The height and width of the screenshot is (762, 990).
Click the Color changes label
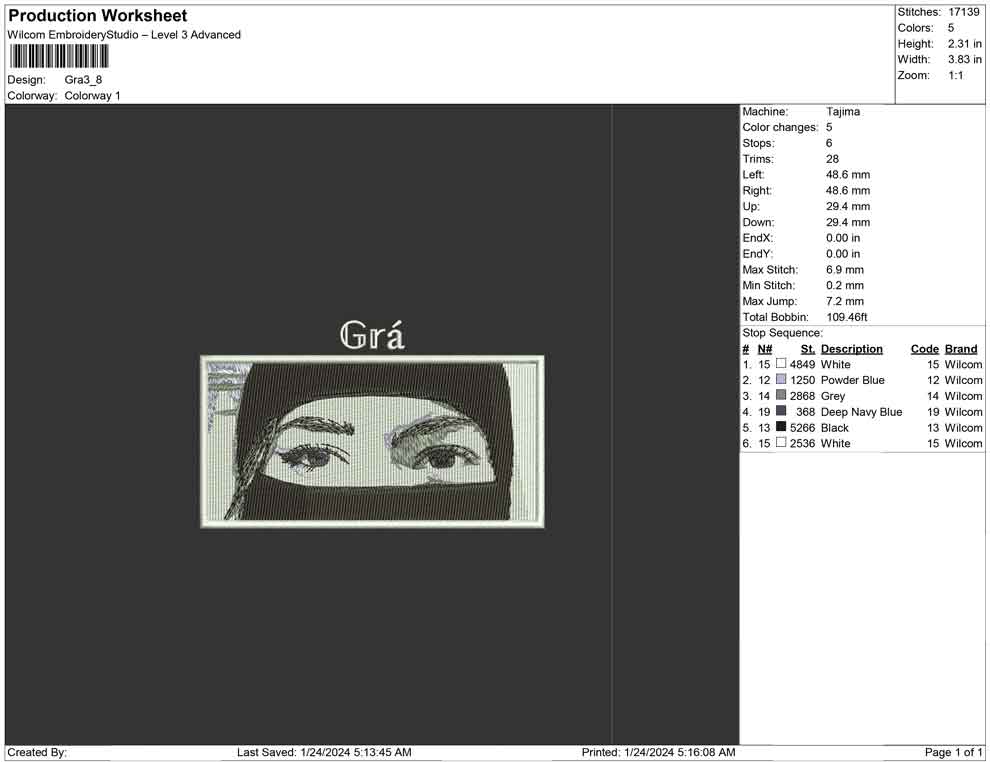point(780,128)
